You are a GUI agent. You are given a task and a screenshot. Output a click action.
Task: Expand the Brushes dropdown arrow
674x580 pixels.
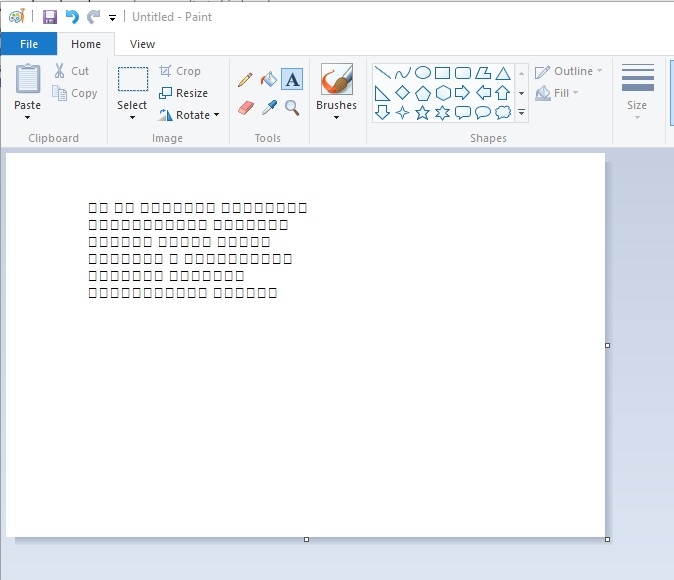pyautogui.click(x=337, y=117)
